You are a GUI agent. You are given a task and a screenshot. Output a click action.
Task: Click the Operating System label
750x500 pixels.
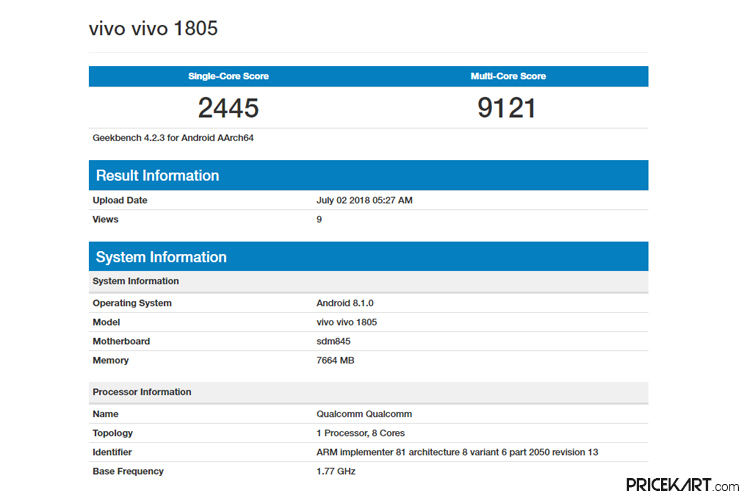pos(132,303)
